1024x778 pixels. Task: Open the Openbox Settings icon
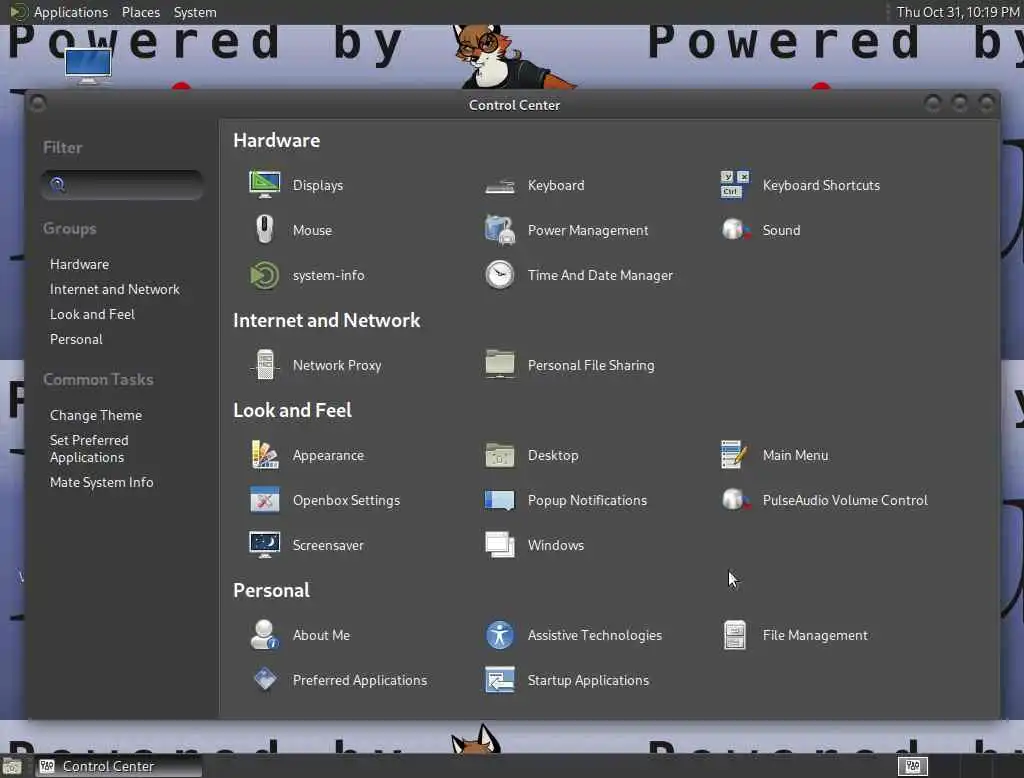coord(264,500)
